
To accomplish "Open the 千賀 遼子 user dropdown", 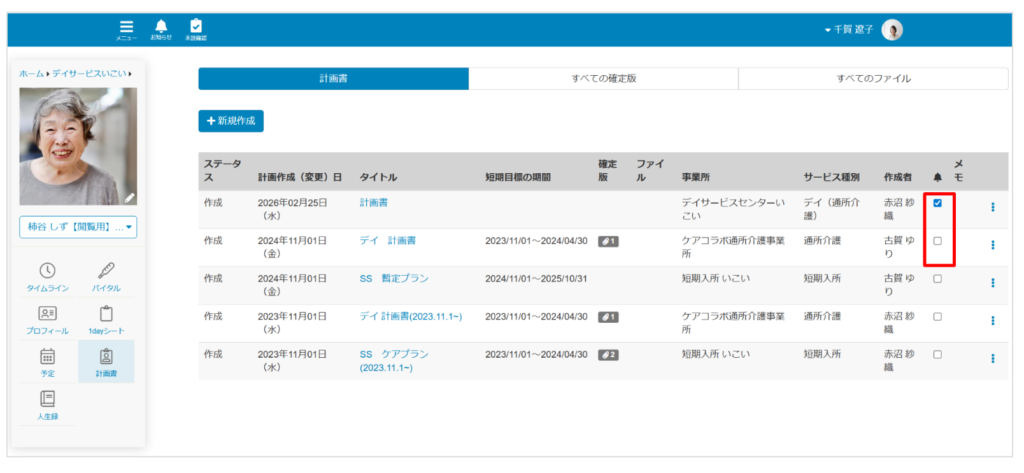I will (849, 30).
